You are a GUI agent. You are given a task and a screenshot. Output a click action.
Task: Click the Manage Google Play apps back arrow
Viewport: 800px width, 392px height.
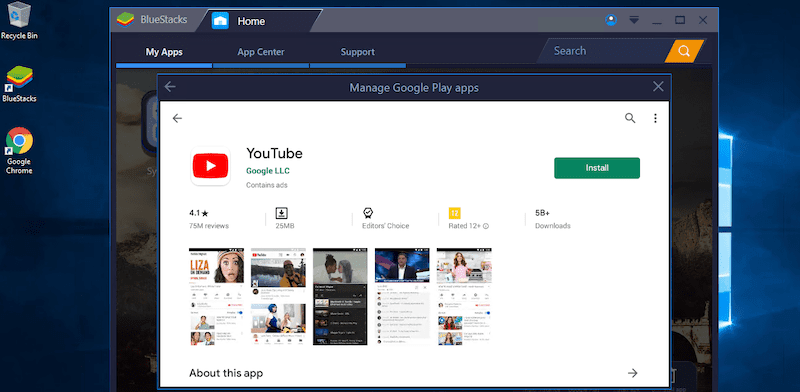click(170, 87)
